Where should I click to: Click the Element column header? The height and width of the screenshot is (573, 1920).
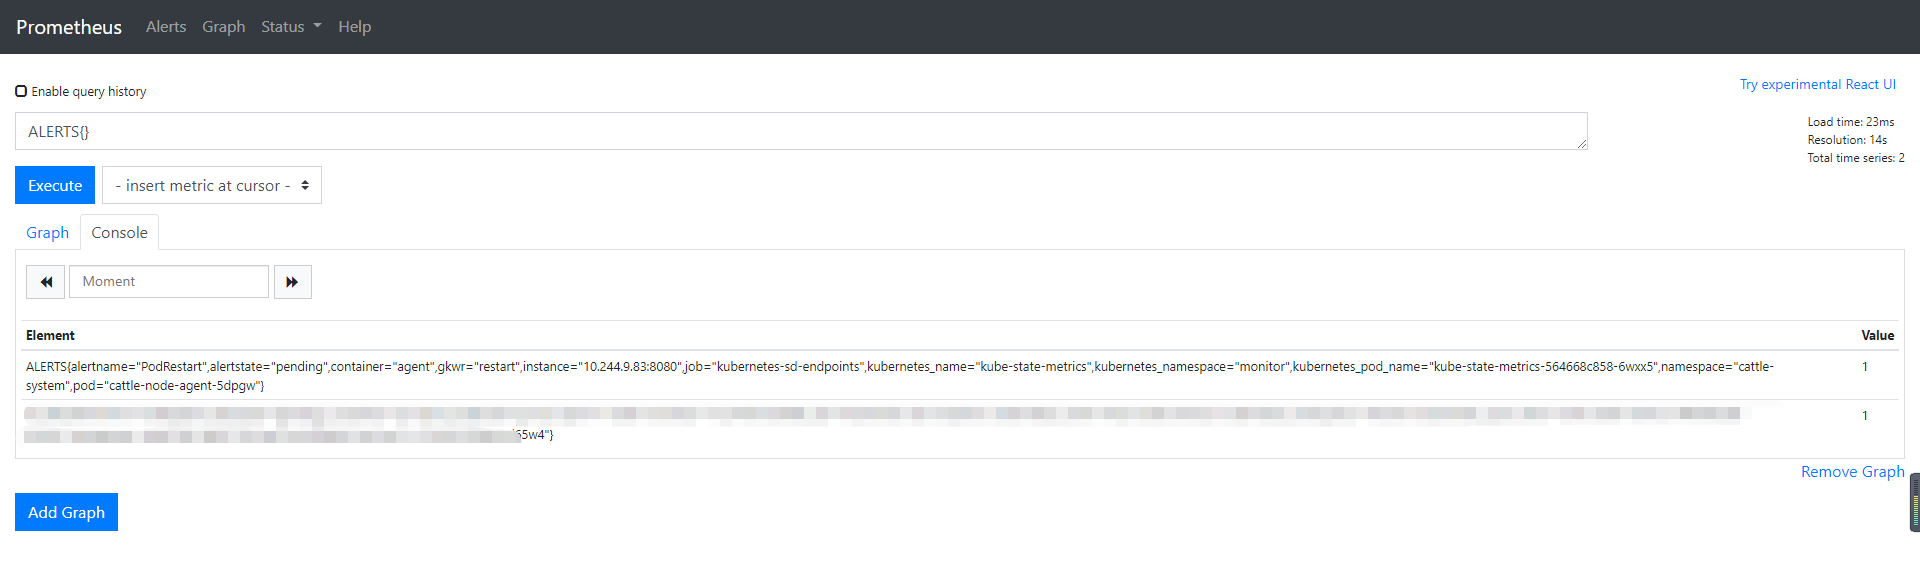pyautogui.click(x=50, y=335)
